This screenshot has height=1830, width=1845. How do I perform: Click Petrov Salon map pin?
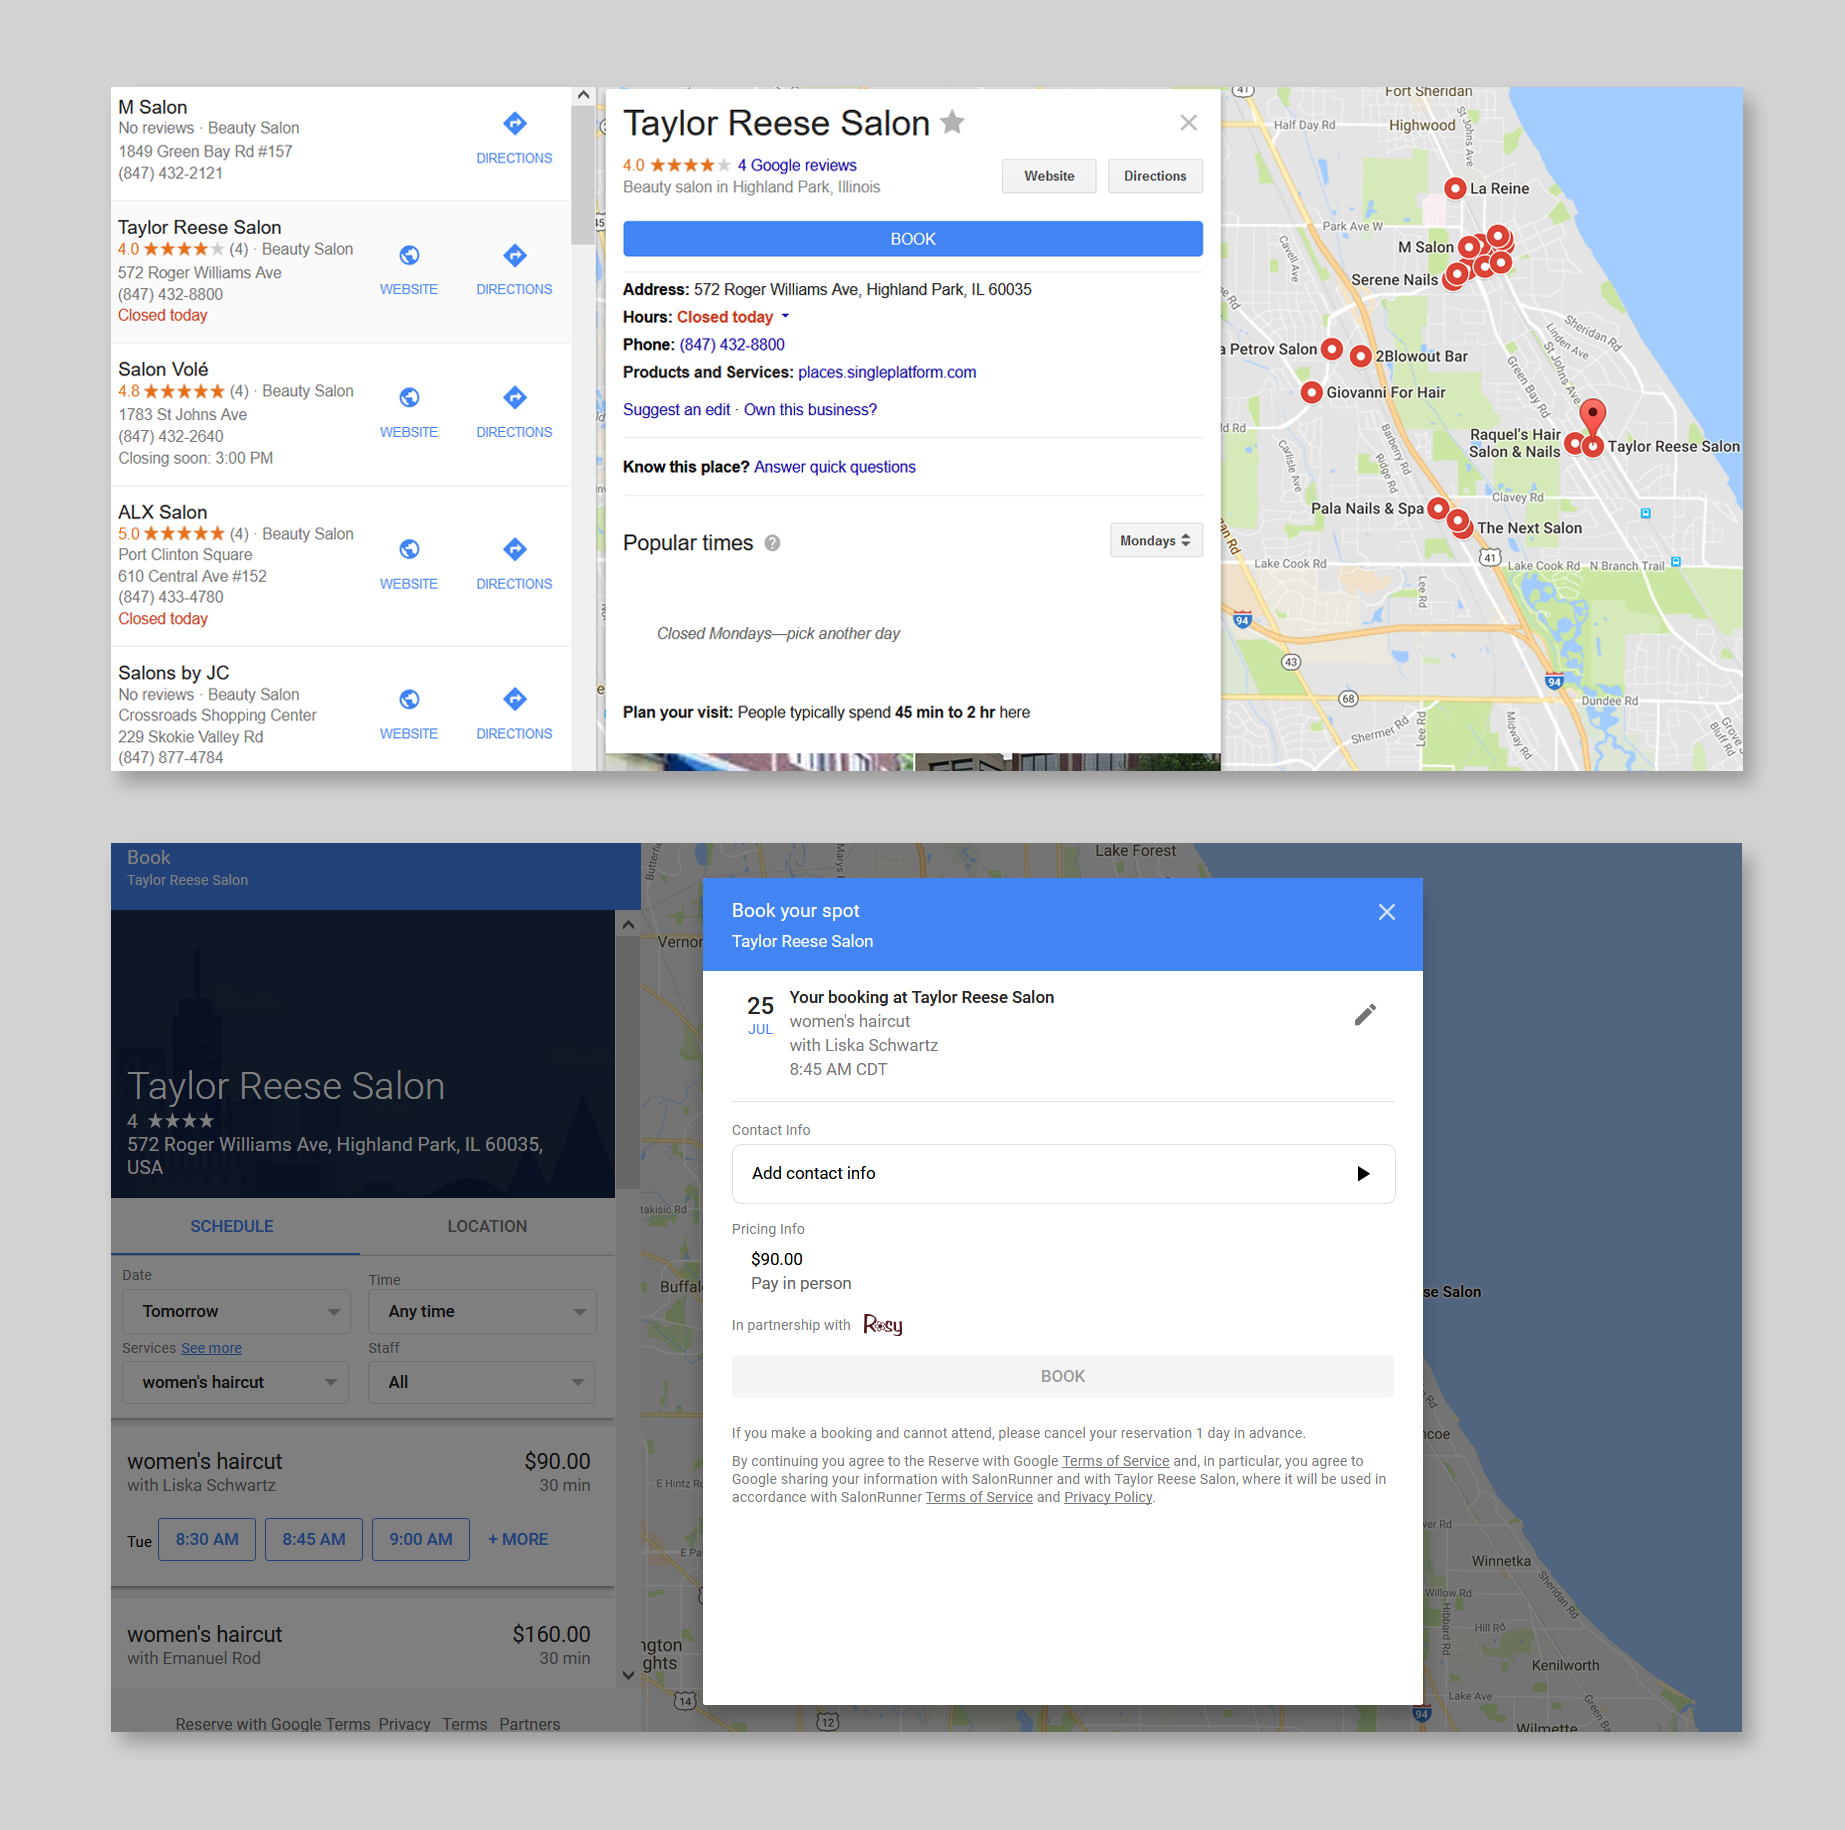point(1332,349)
